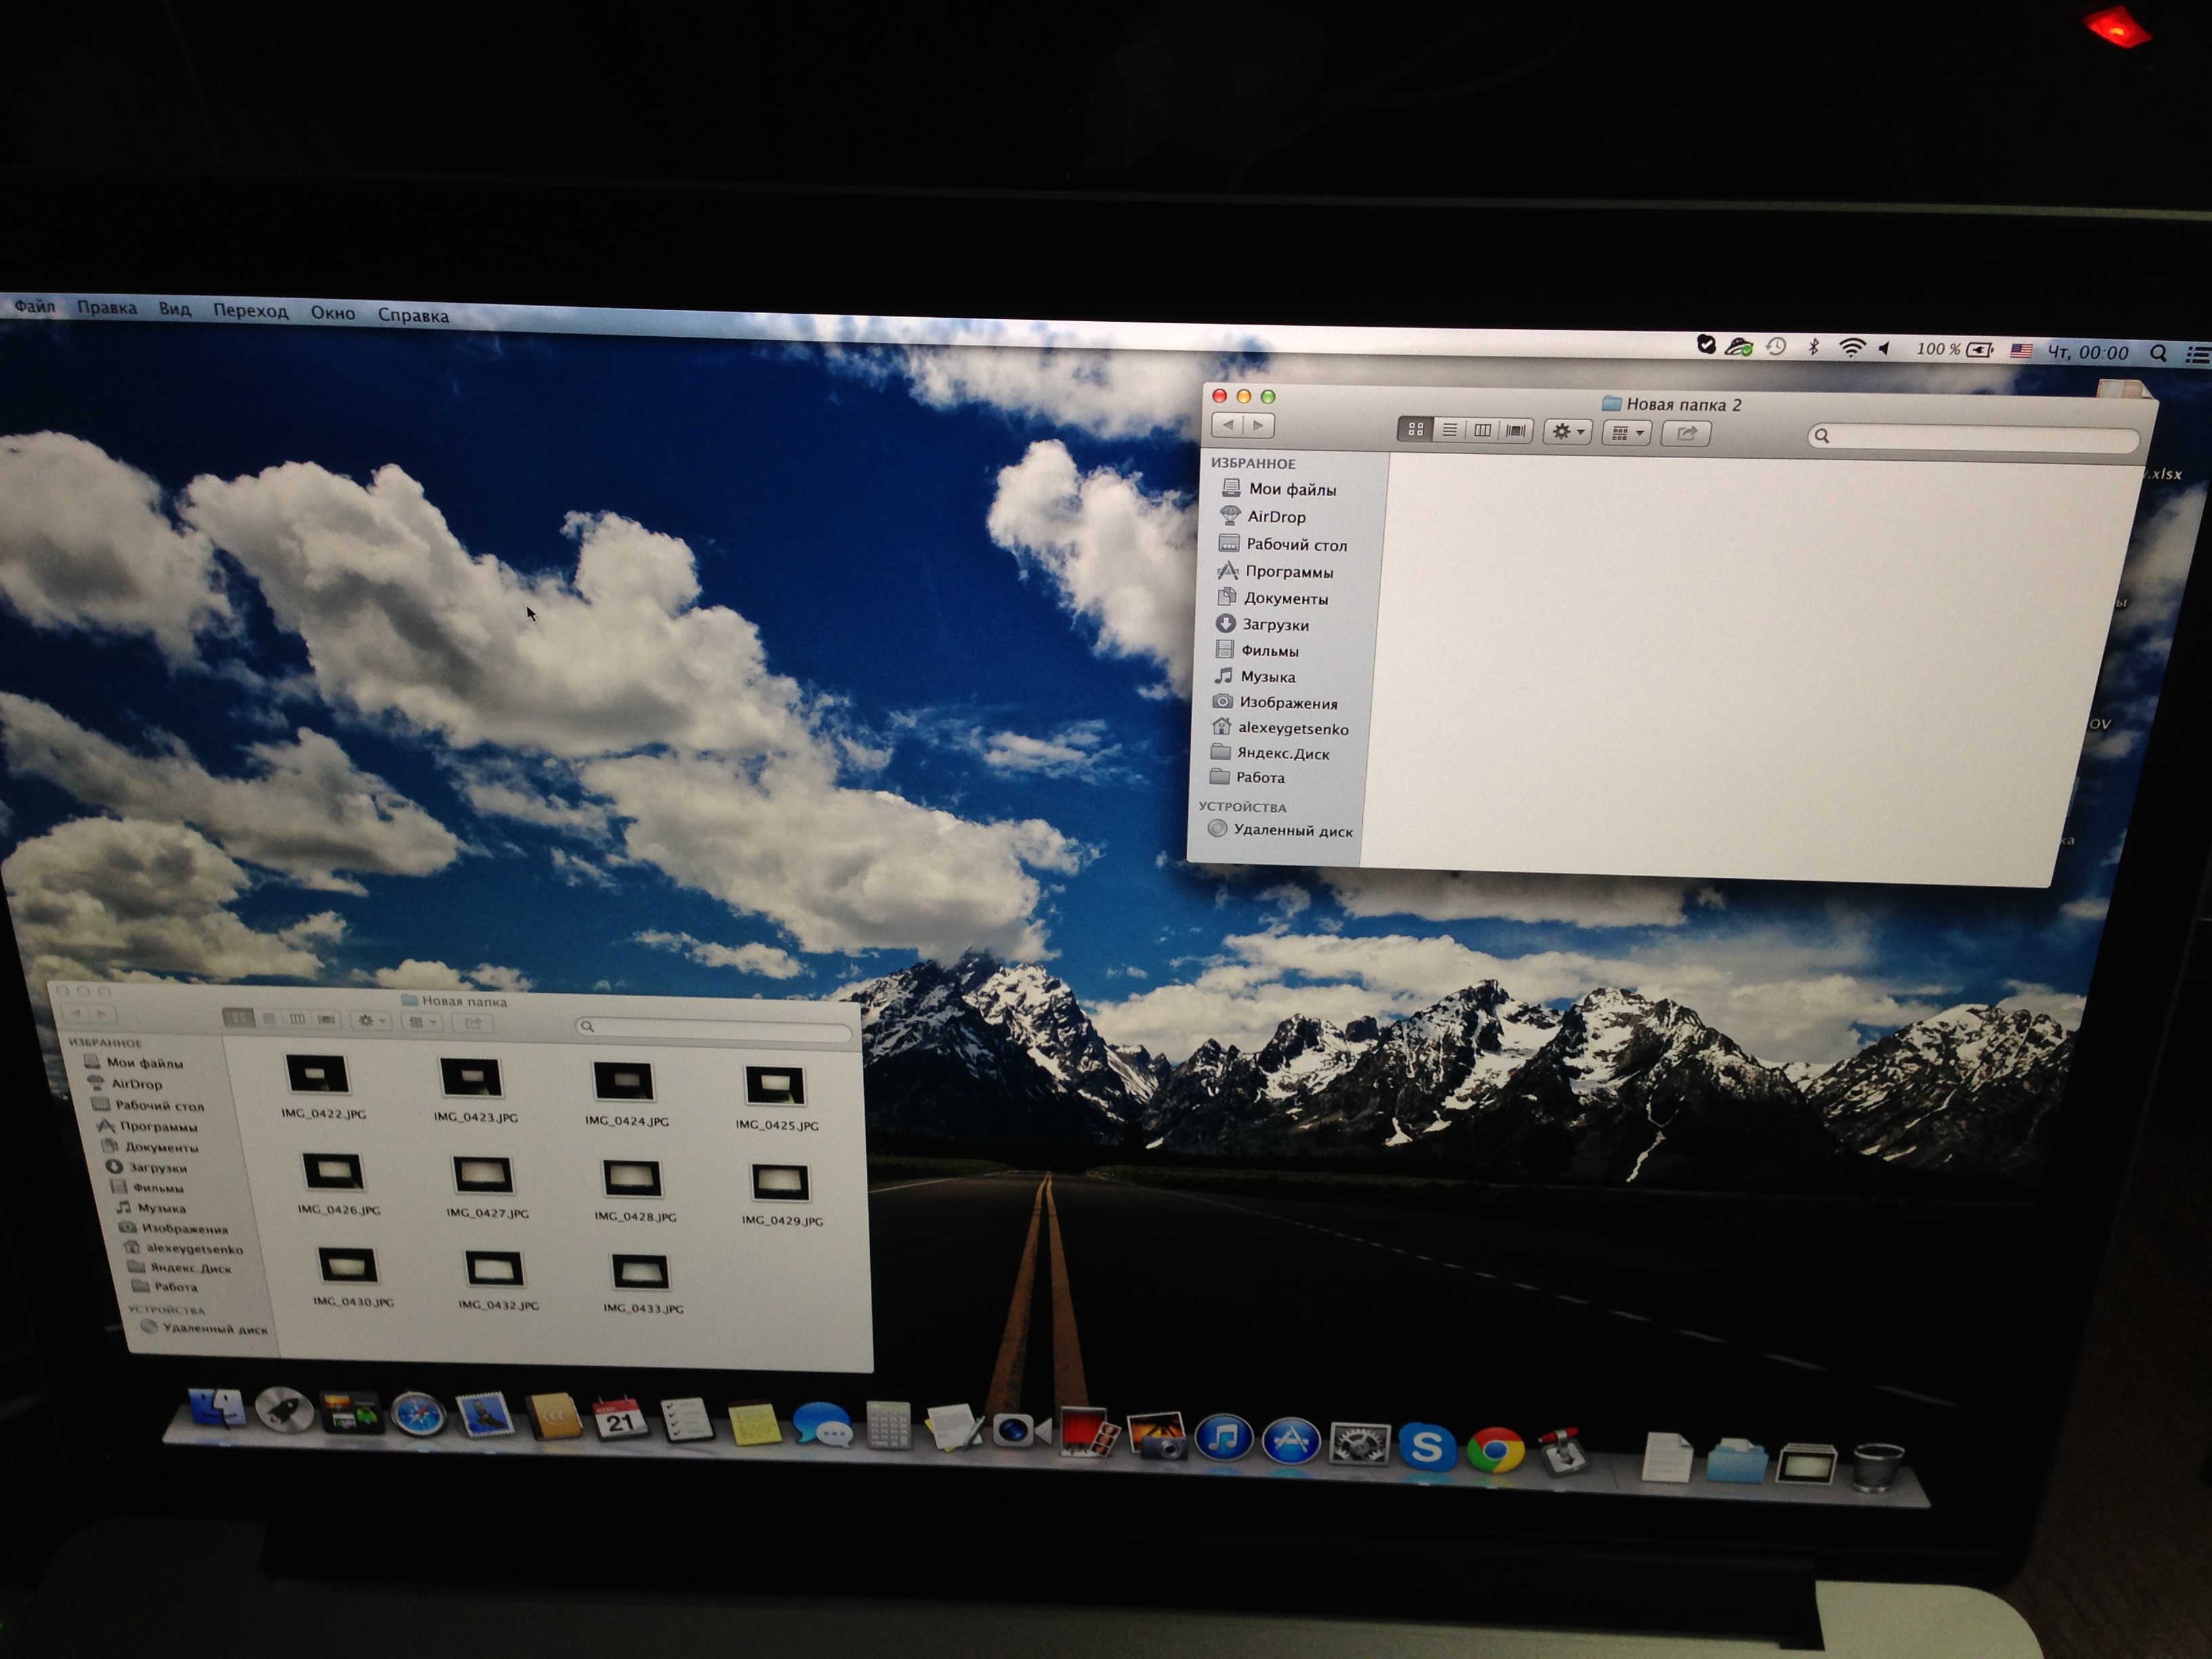This screenshot has height=1659, width=2212.
Task: Select IMG_0433.JPG thumbnail in Новая папка
Action: (x=639, y=1273)
